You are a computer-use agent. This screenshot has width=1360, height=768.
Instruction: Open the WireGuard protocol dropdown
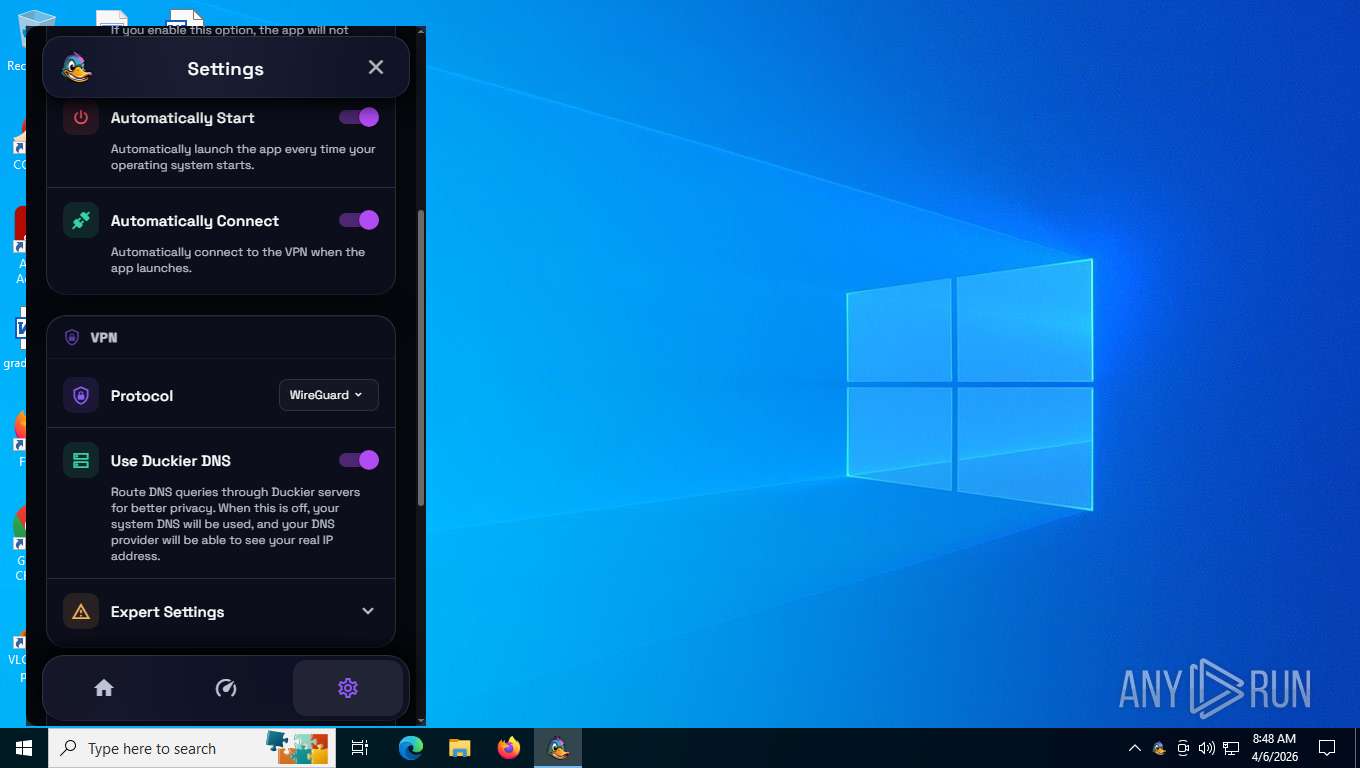[328, 395]
